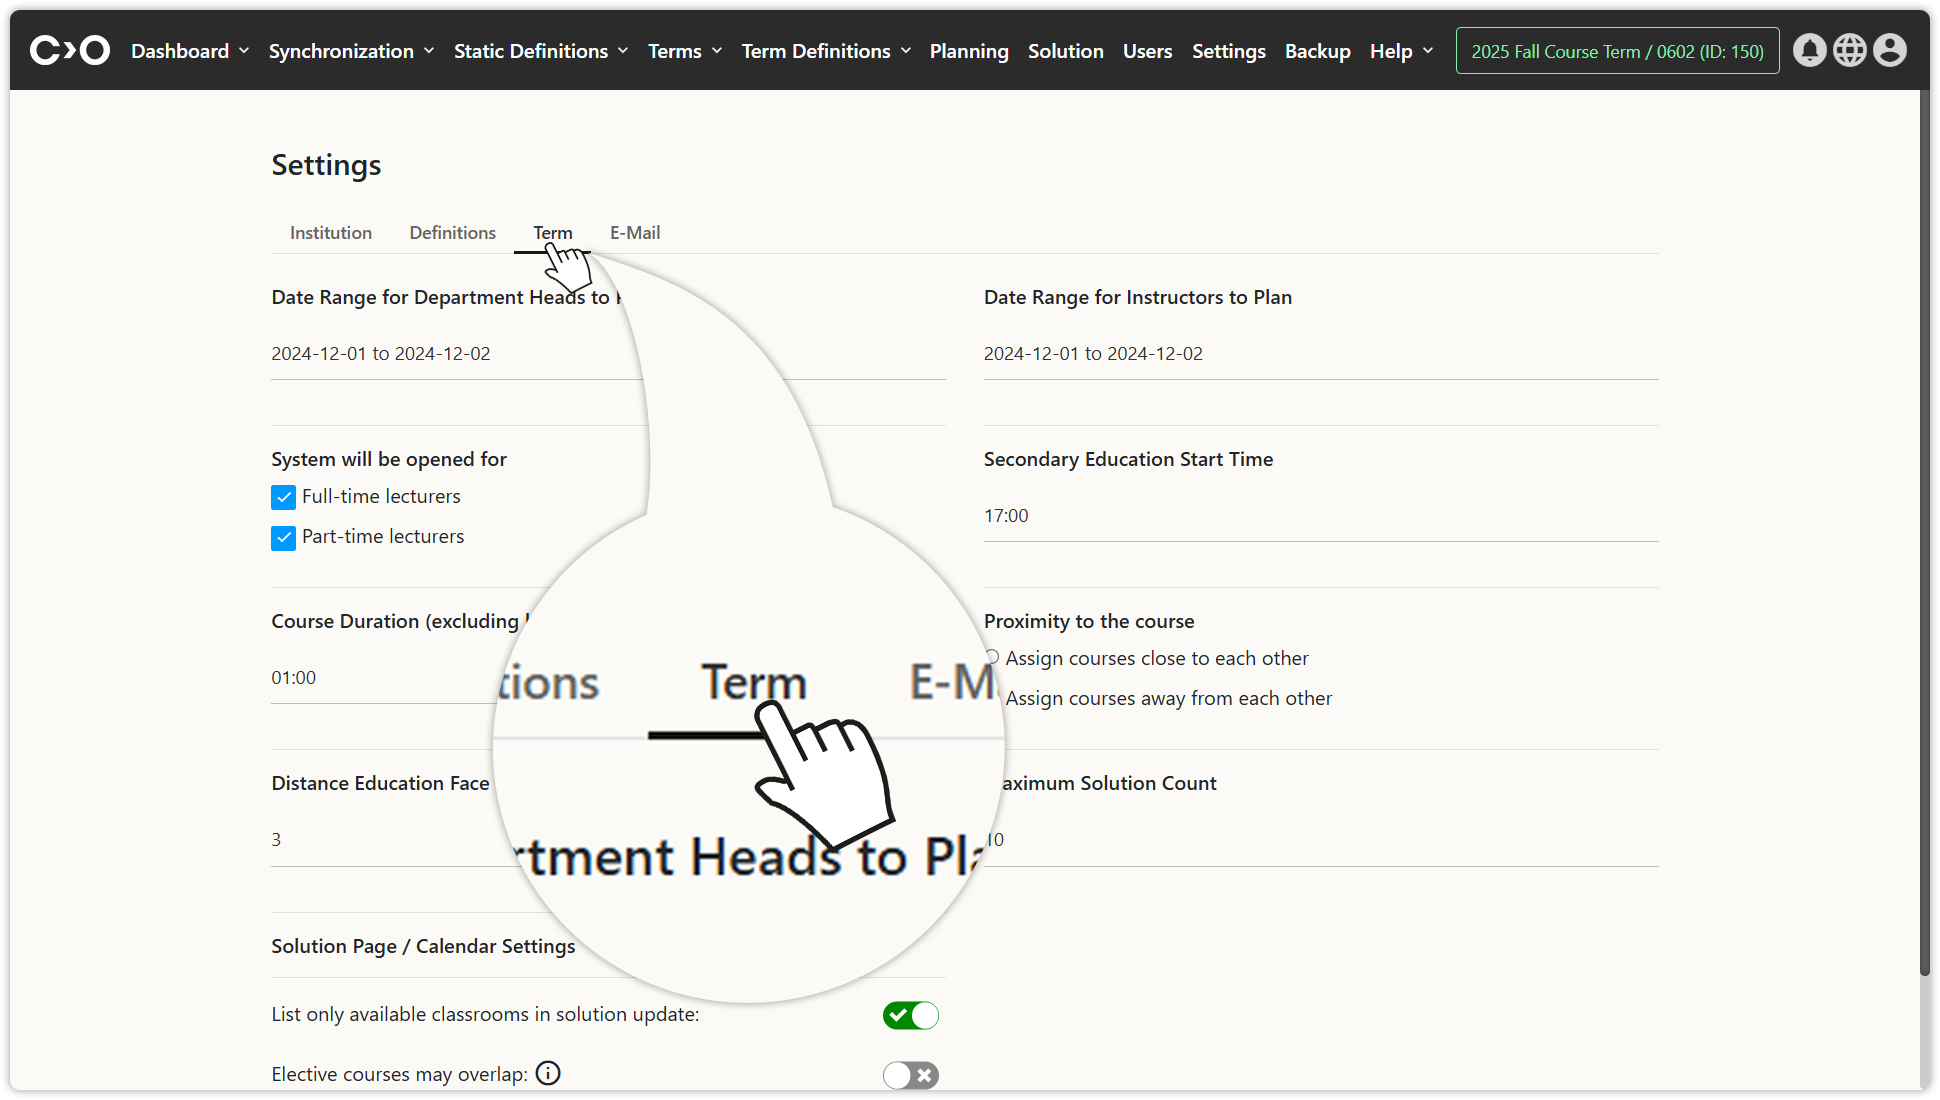1940x1100 pixels.
Task: Expand the Dashboard dropdown menu
Action: 189,51
